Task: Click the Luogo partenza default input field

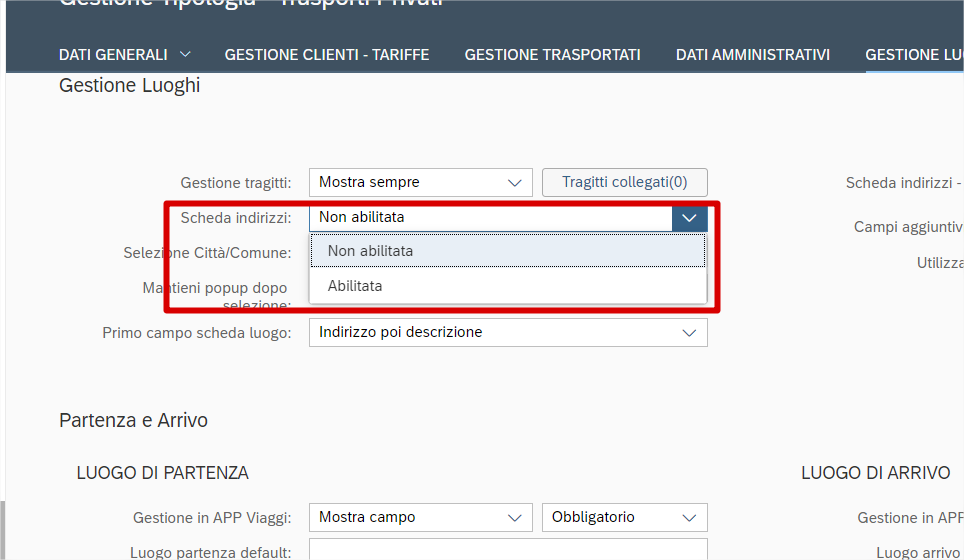Action: (x=508, y=551)
